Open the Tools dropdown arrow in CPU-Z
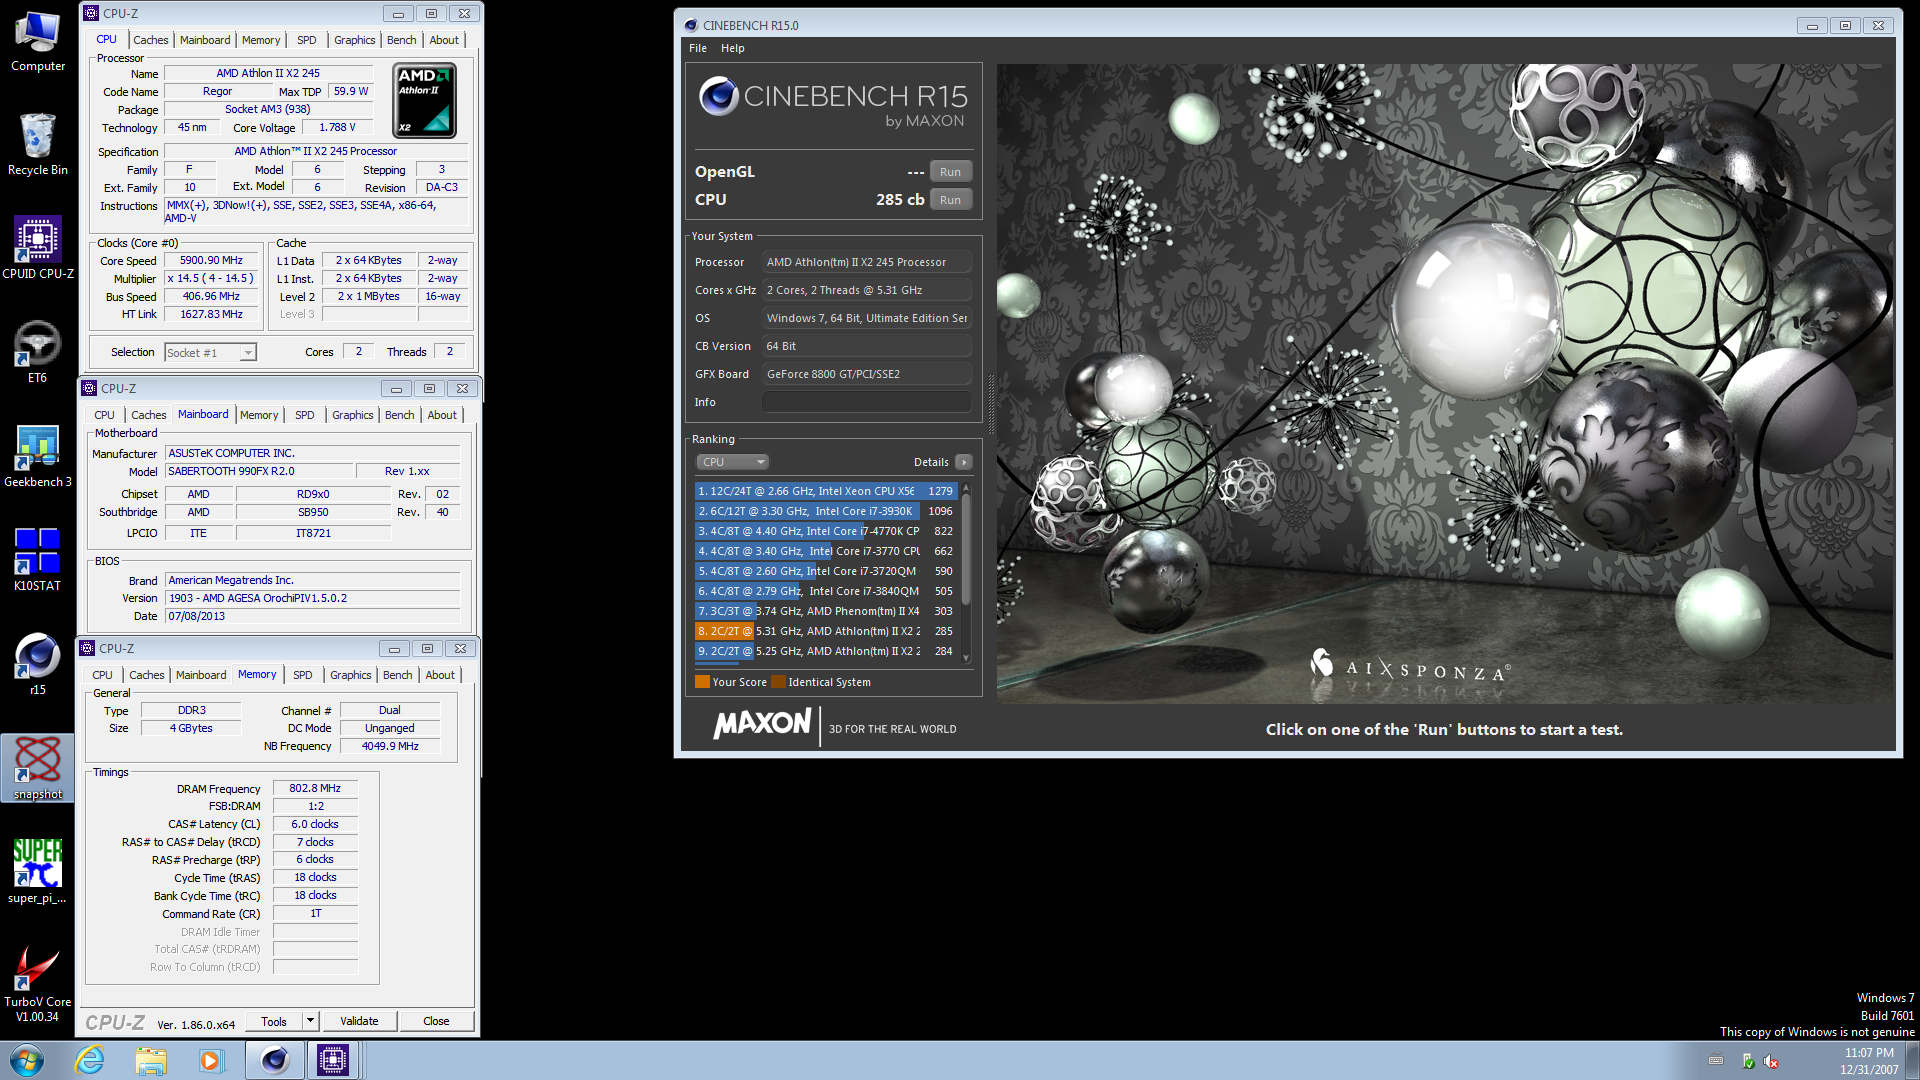This screenshot has width=1920, height=1080. tap(310, 1021)
